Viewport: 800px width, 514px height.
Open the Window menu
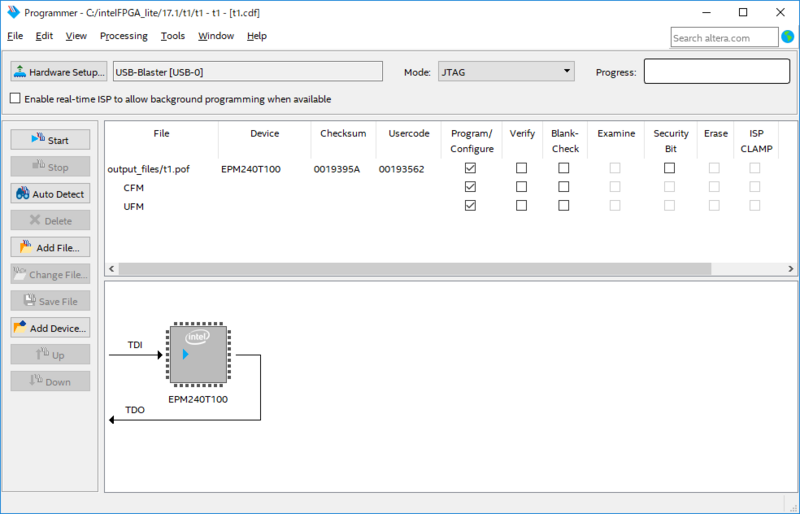coord(216,36)
